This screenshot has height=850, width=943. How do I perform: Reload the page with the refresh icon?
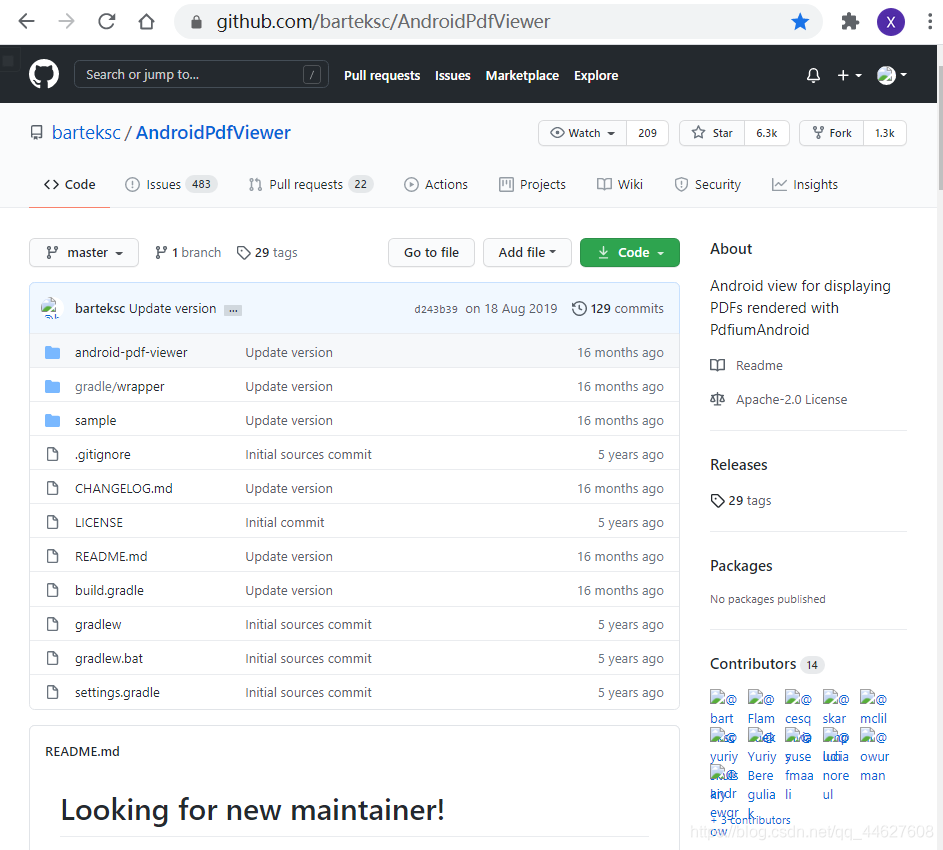[x=106, y=22]
